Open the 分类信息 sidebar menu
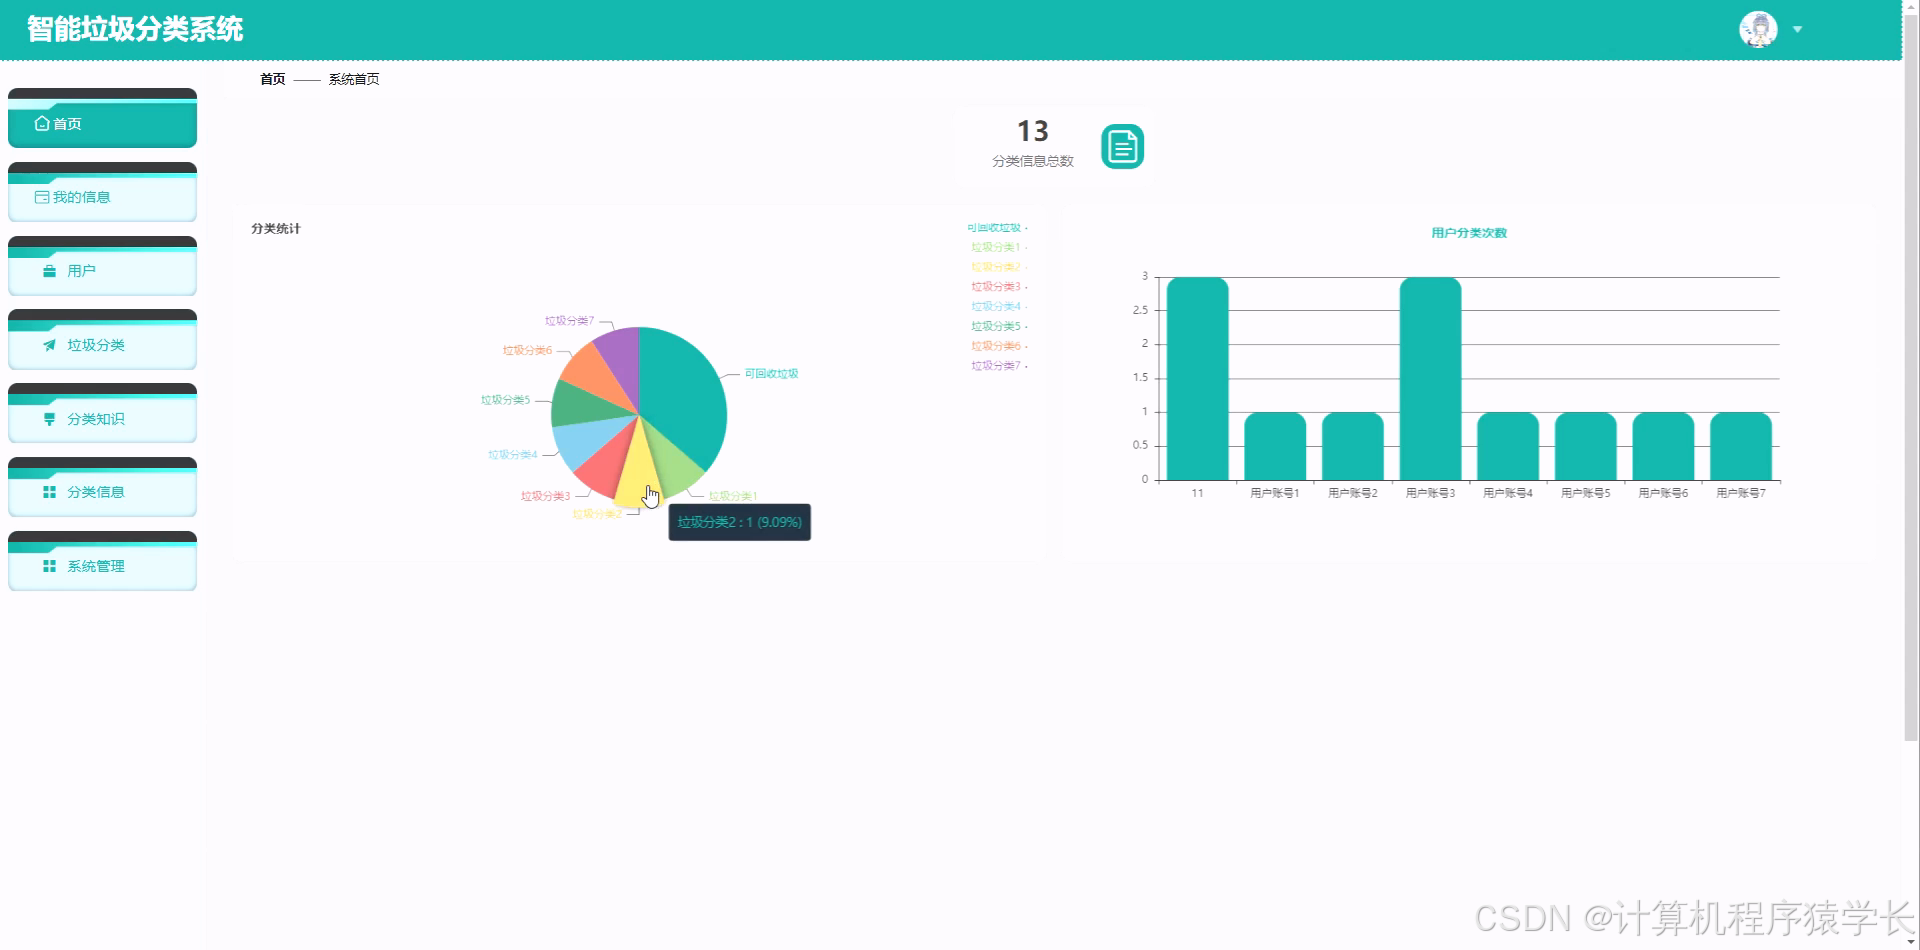 pyautogui.click(x=102, y=487)
